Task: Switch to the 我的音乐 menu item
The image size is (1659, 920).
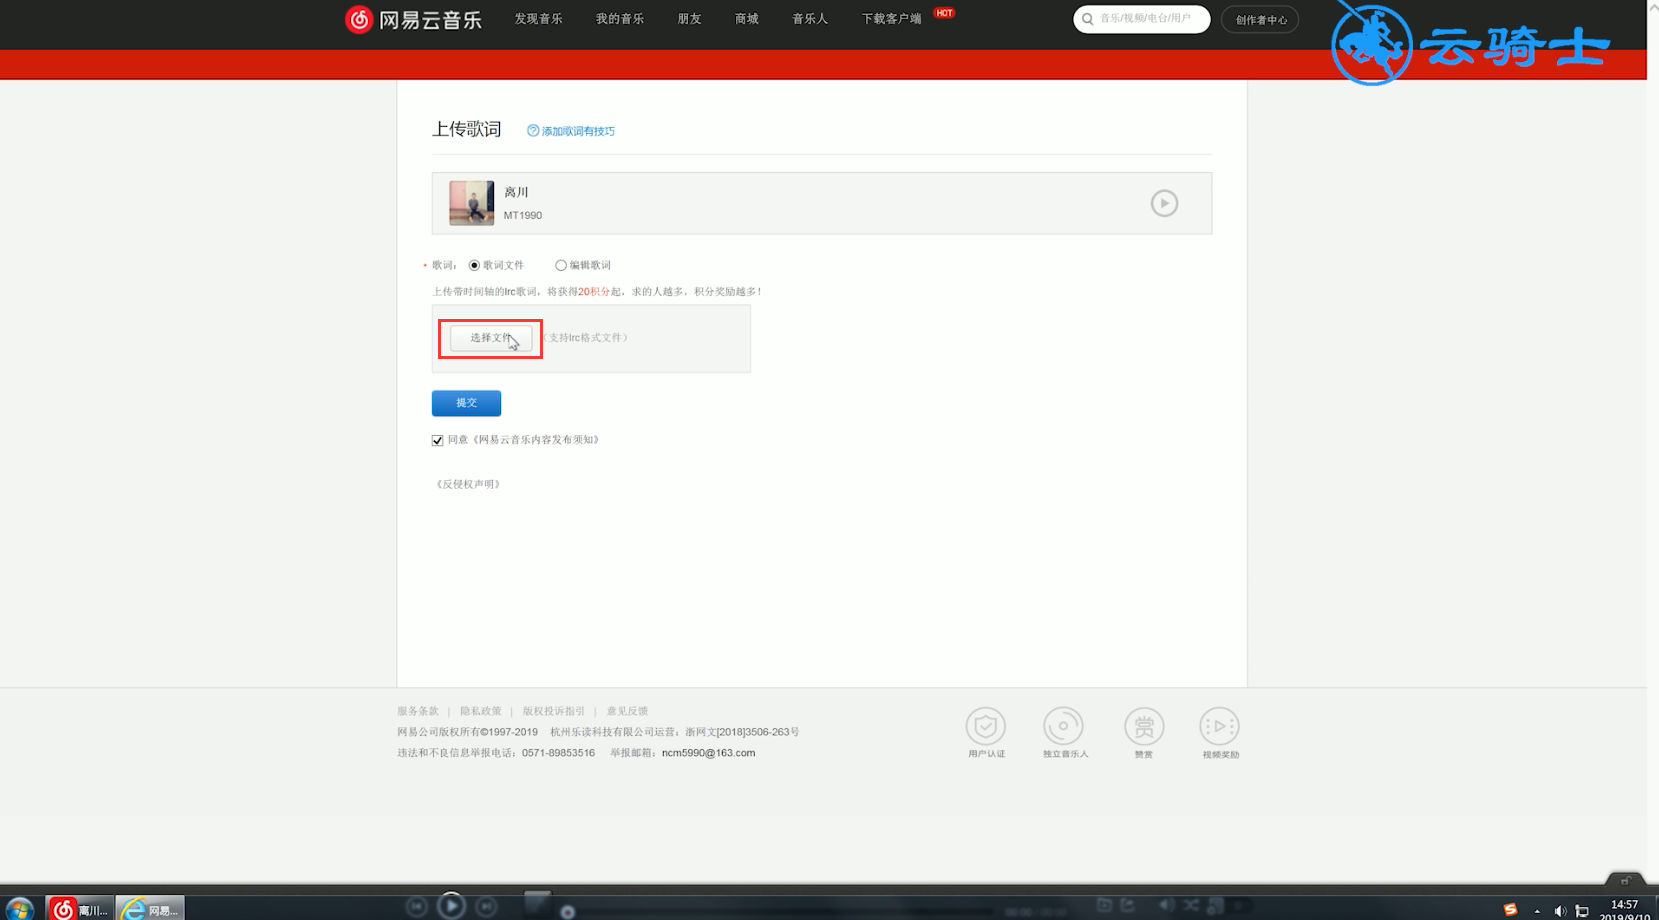Action: tap(619, 18)
